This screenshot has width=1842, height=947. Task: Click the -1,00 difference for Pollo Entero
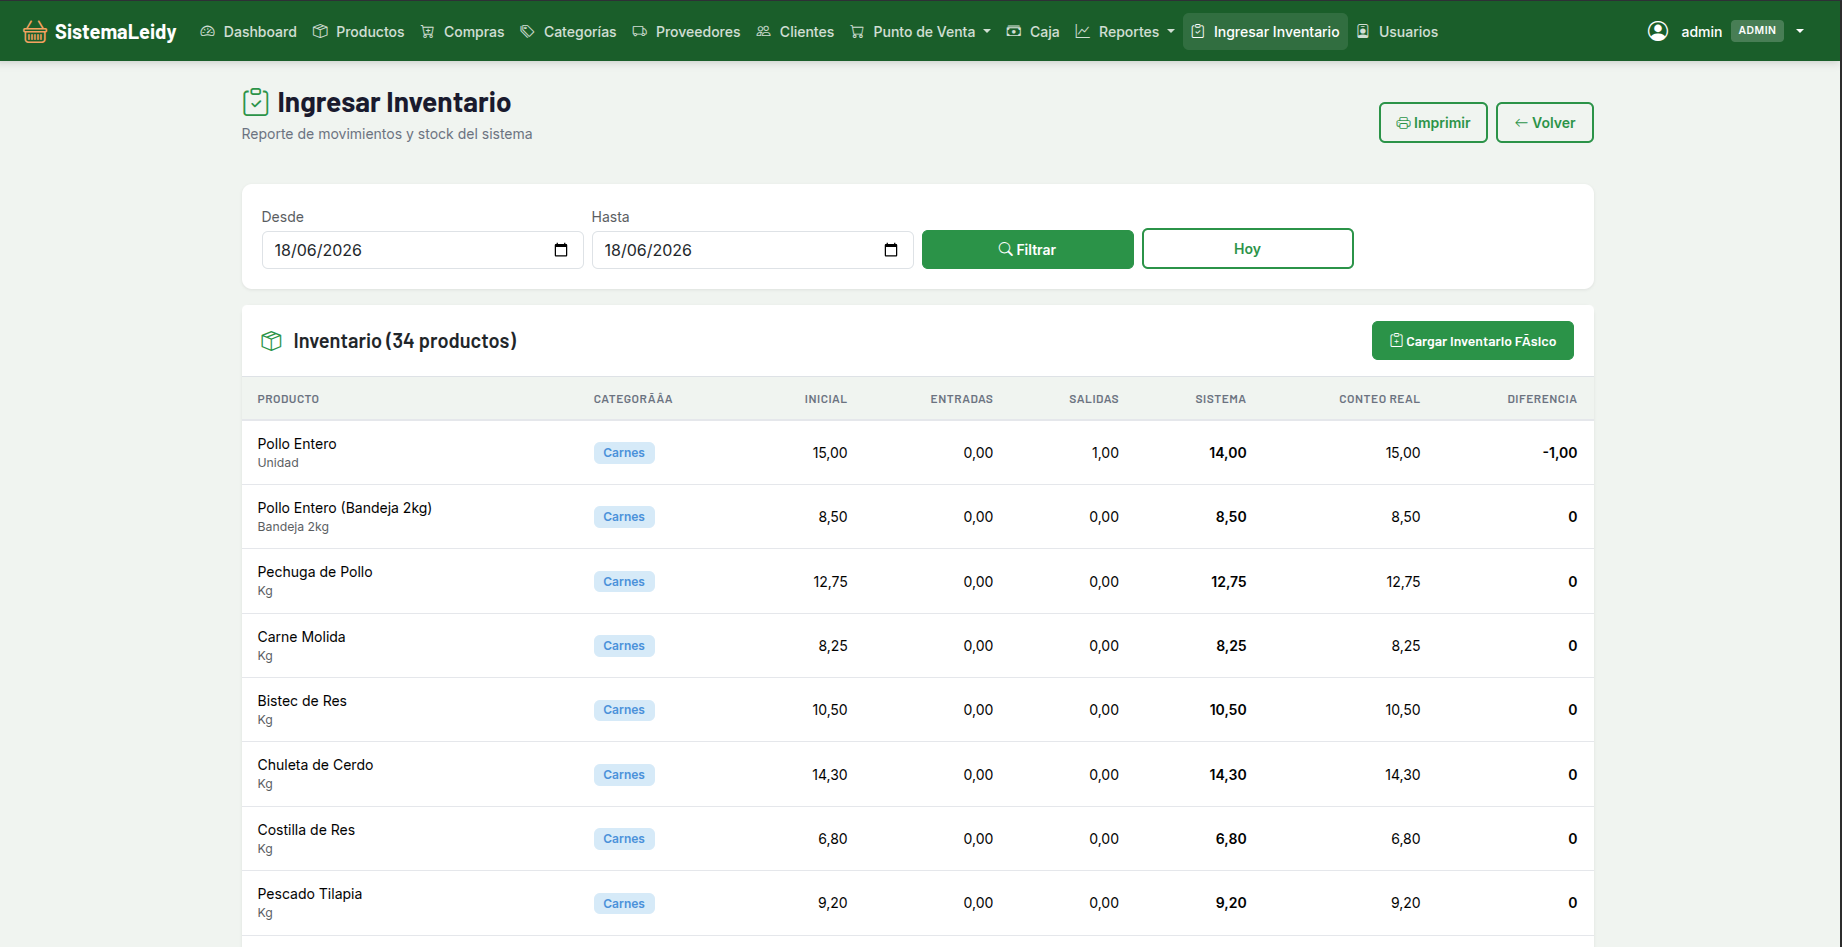[1560, 453]
